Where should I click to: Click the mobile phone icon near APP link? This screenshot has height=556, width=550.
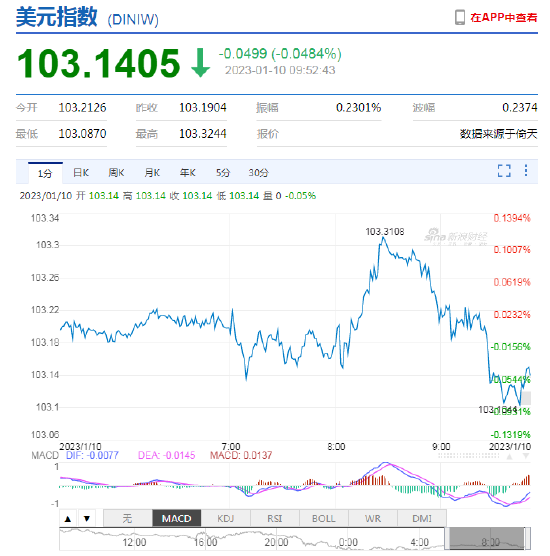coord(460,17)
